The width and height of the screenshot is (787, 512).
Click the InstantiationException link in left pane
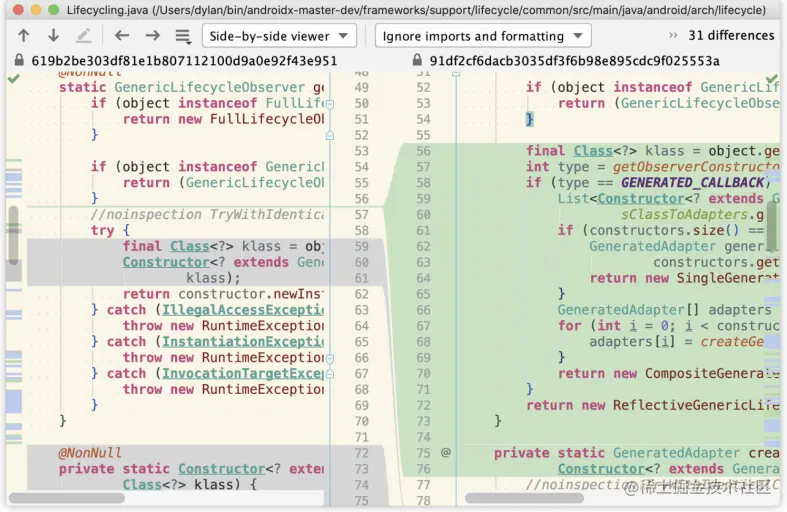[x=243, y=342]
